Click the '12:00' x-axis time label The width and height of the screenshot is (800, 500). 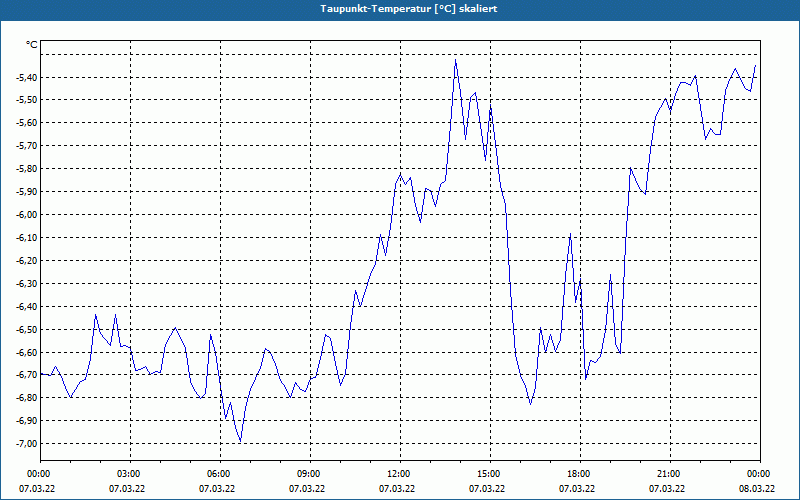tap(399, 474)
